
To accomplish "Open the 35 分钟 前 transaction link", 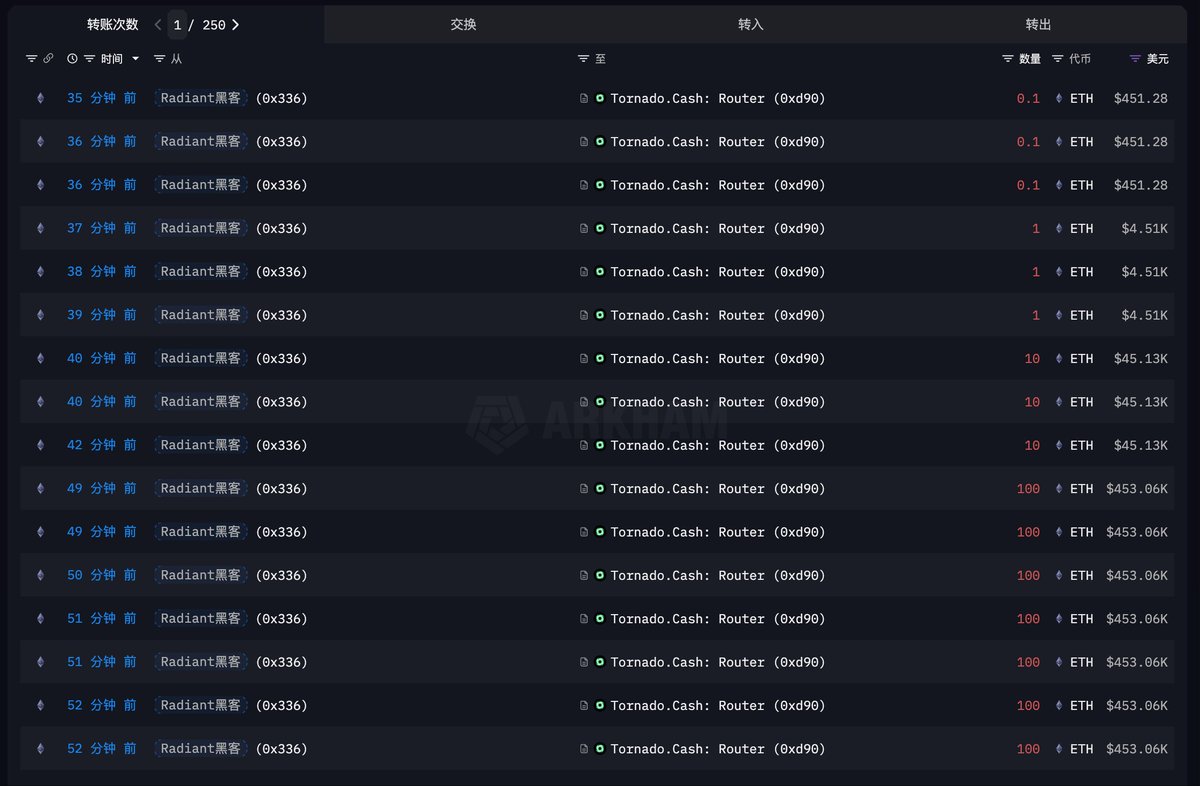I will 101,98.
